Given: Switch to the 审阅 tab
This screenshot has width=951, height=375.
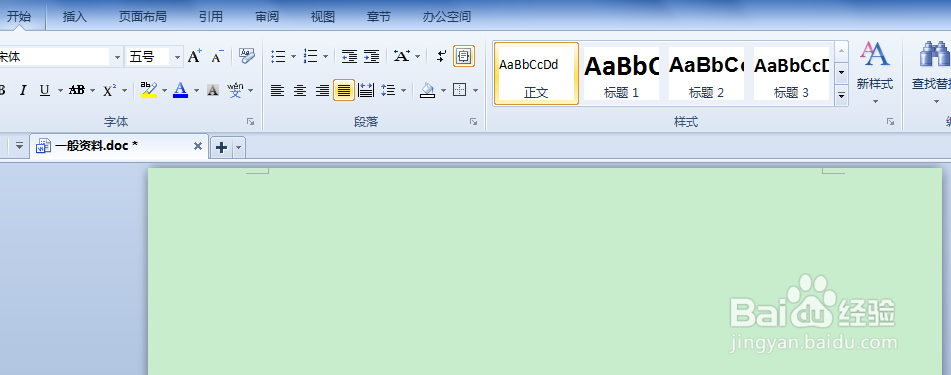Looking at the screenshot, I should pyautogui.click(x=267, y=17).
